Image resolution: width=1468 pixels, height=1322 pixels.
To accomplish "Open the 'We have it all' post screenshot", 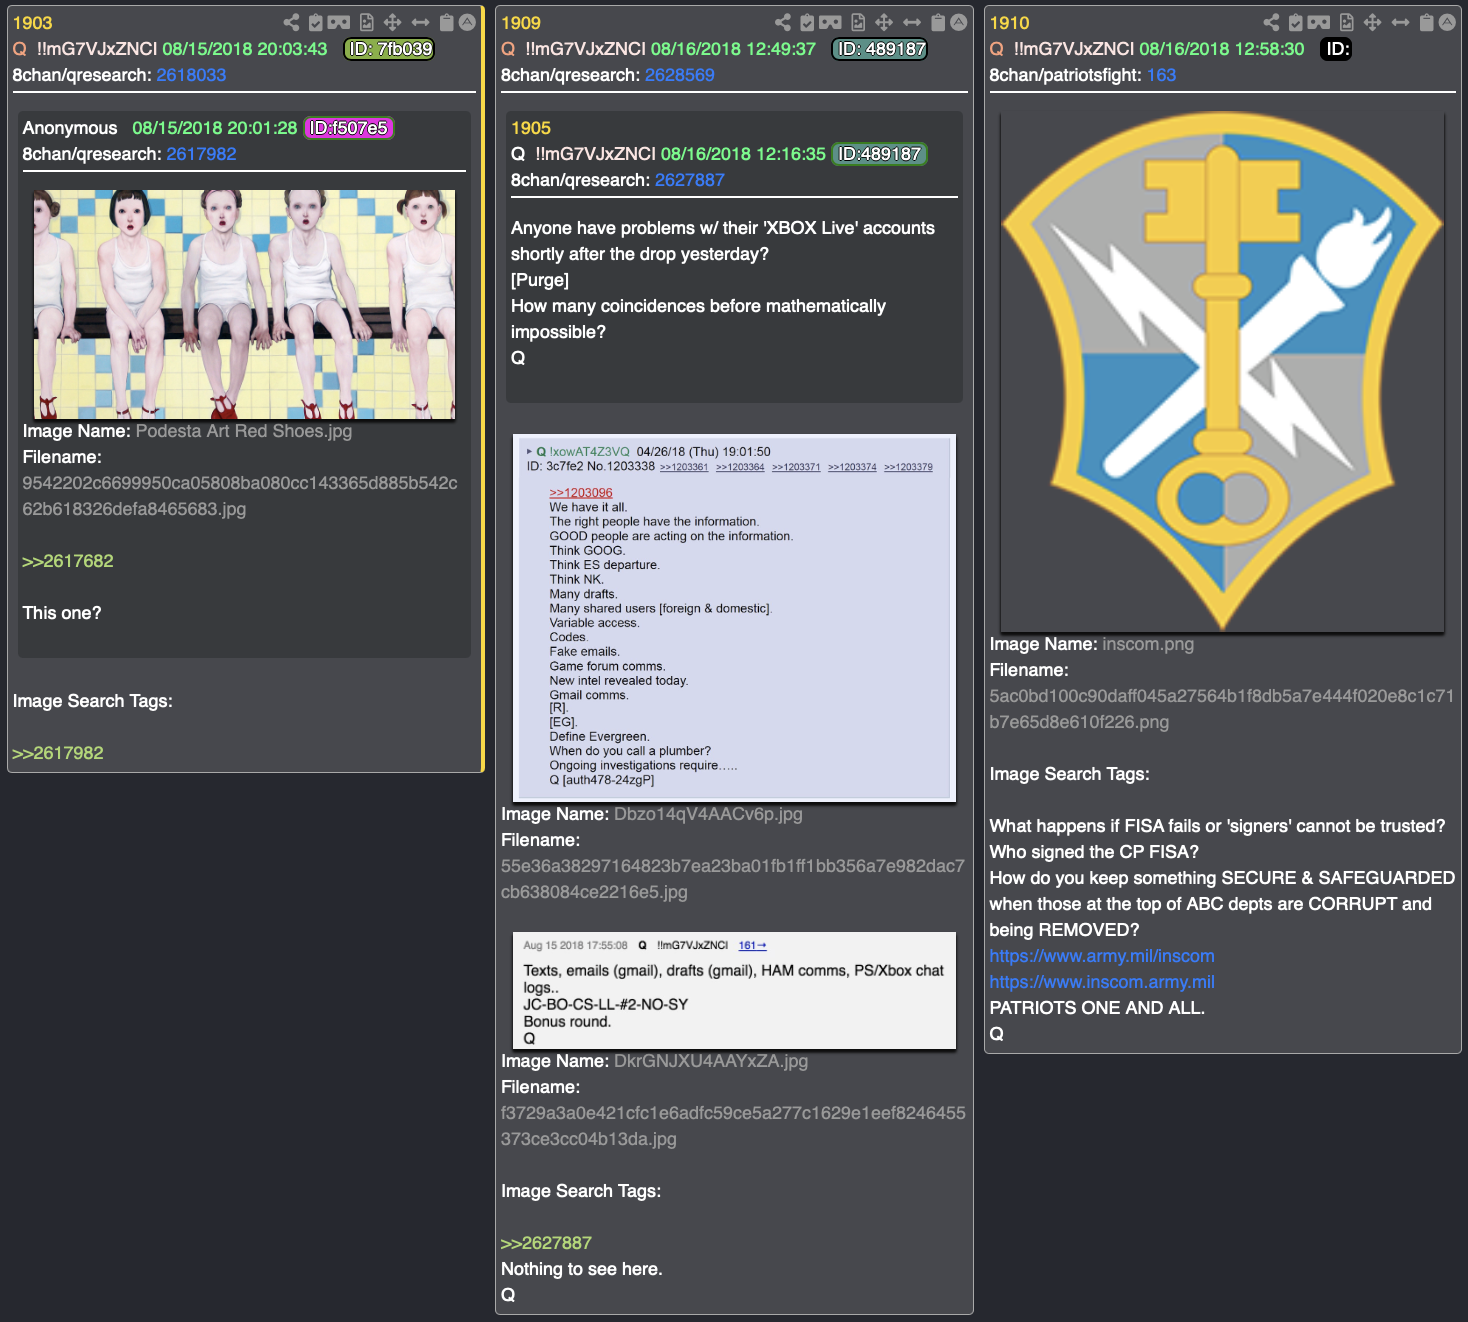I will tap(734, 618).
